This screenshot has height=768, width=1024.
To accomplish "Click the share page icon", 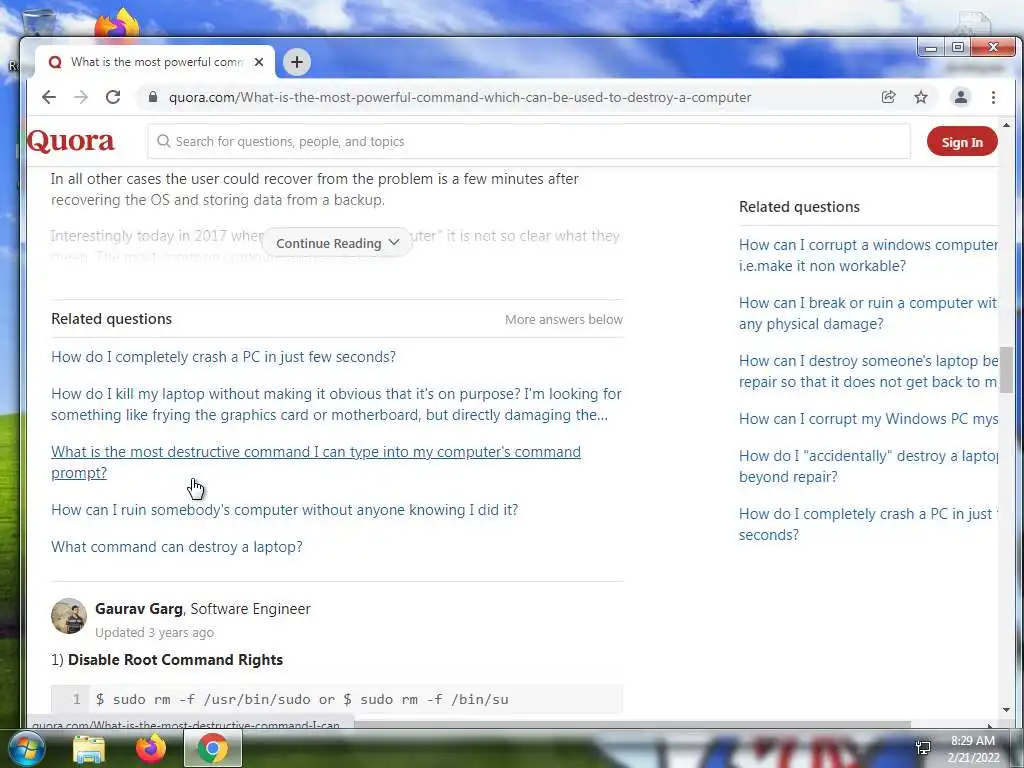I will pos(888,97).
